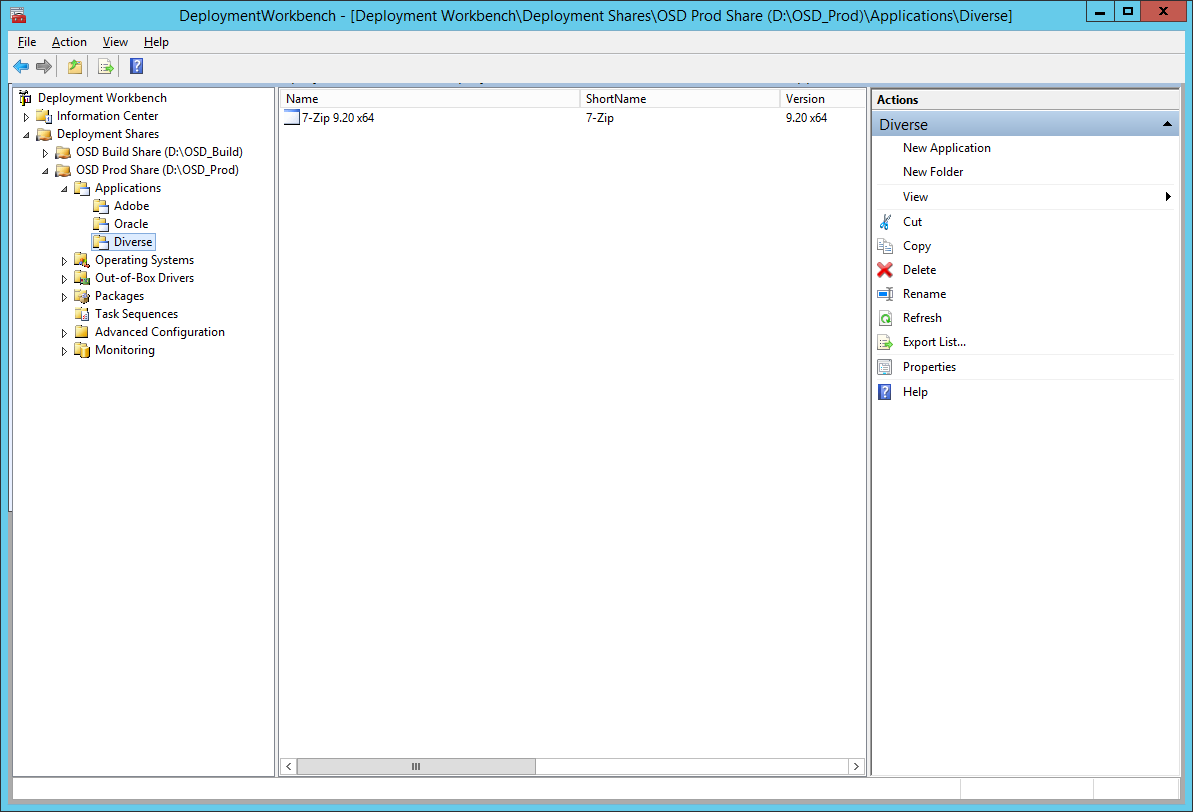Open the File menu
The image size is (1193, 812).
click(x=27, y=42)
